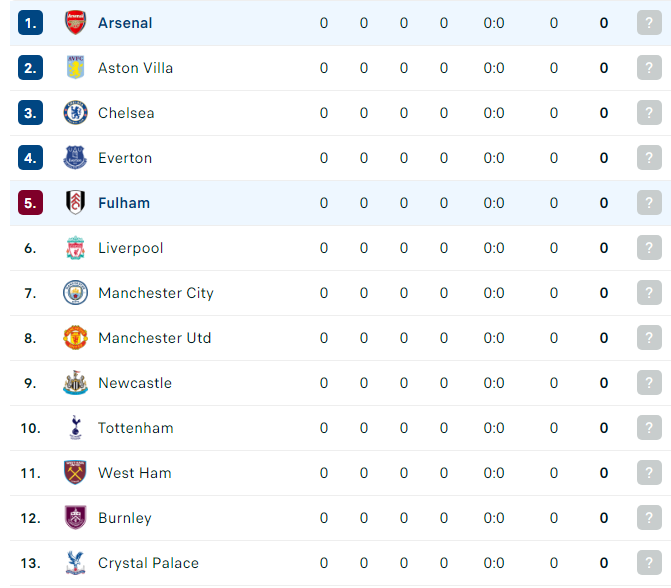
Task: Click Liverpool's grey question mark box
Action: [x=649, y=248]
